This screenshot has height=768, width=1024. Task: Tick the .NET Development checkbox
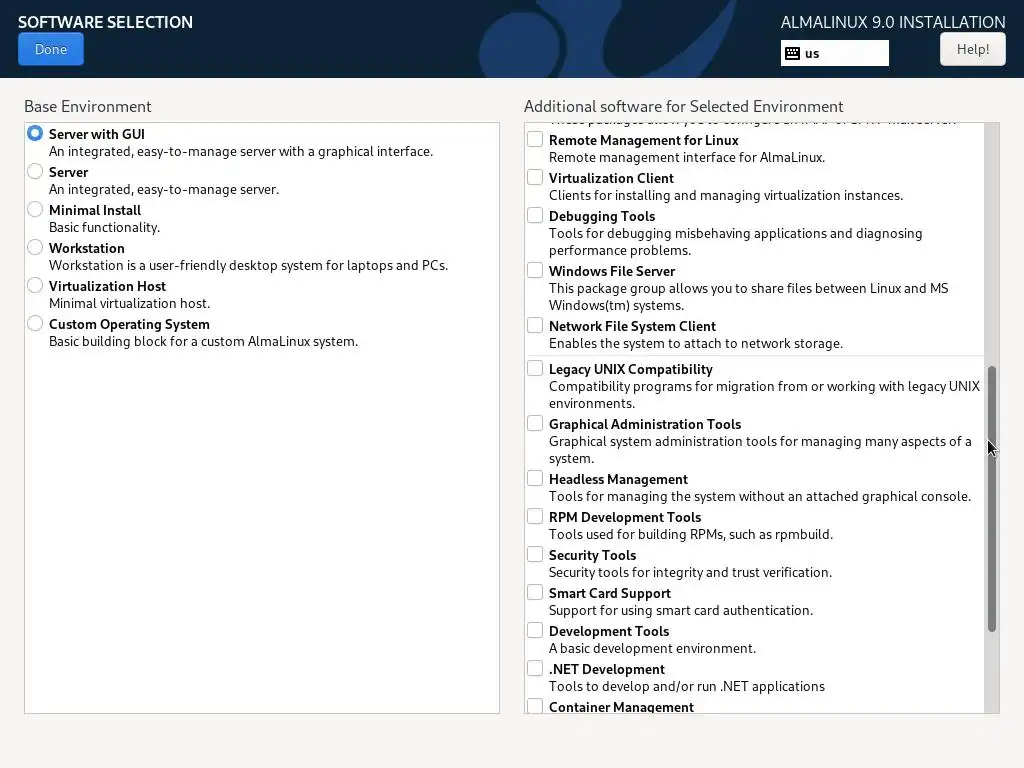(x=535, y=668)
